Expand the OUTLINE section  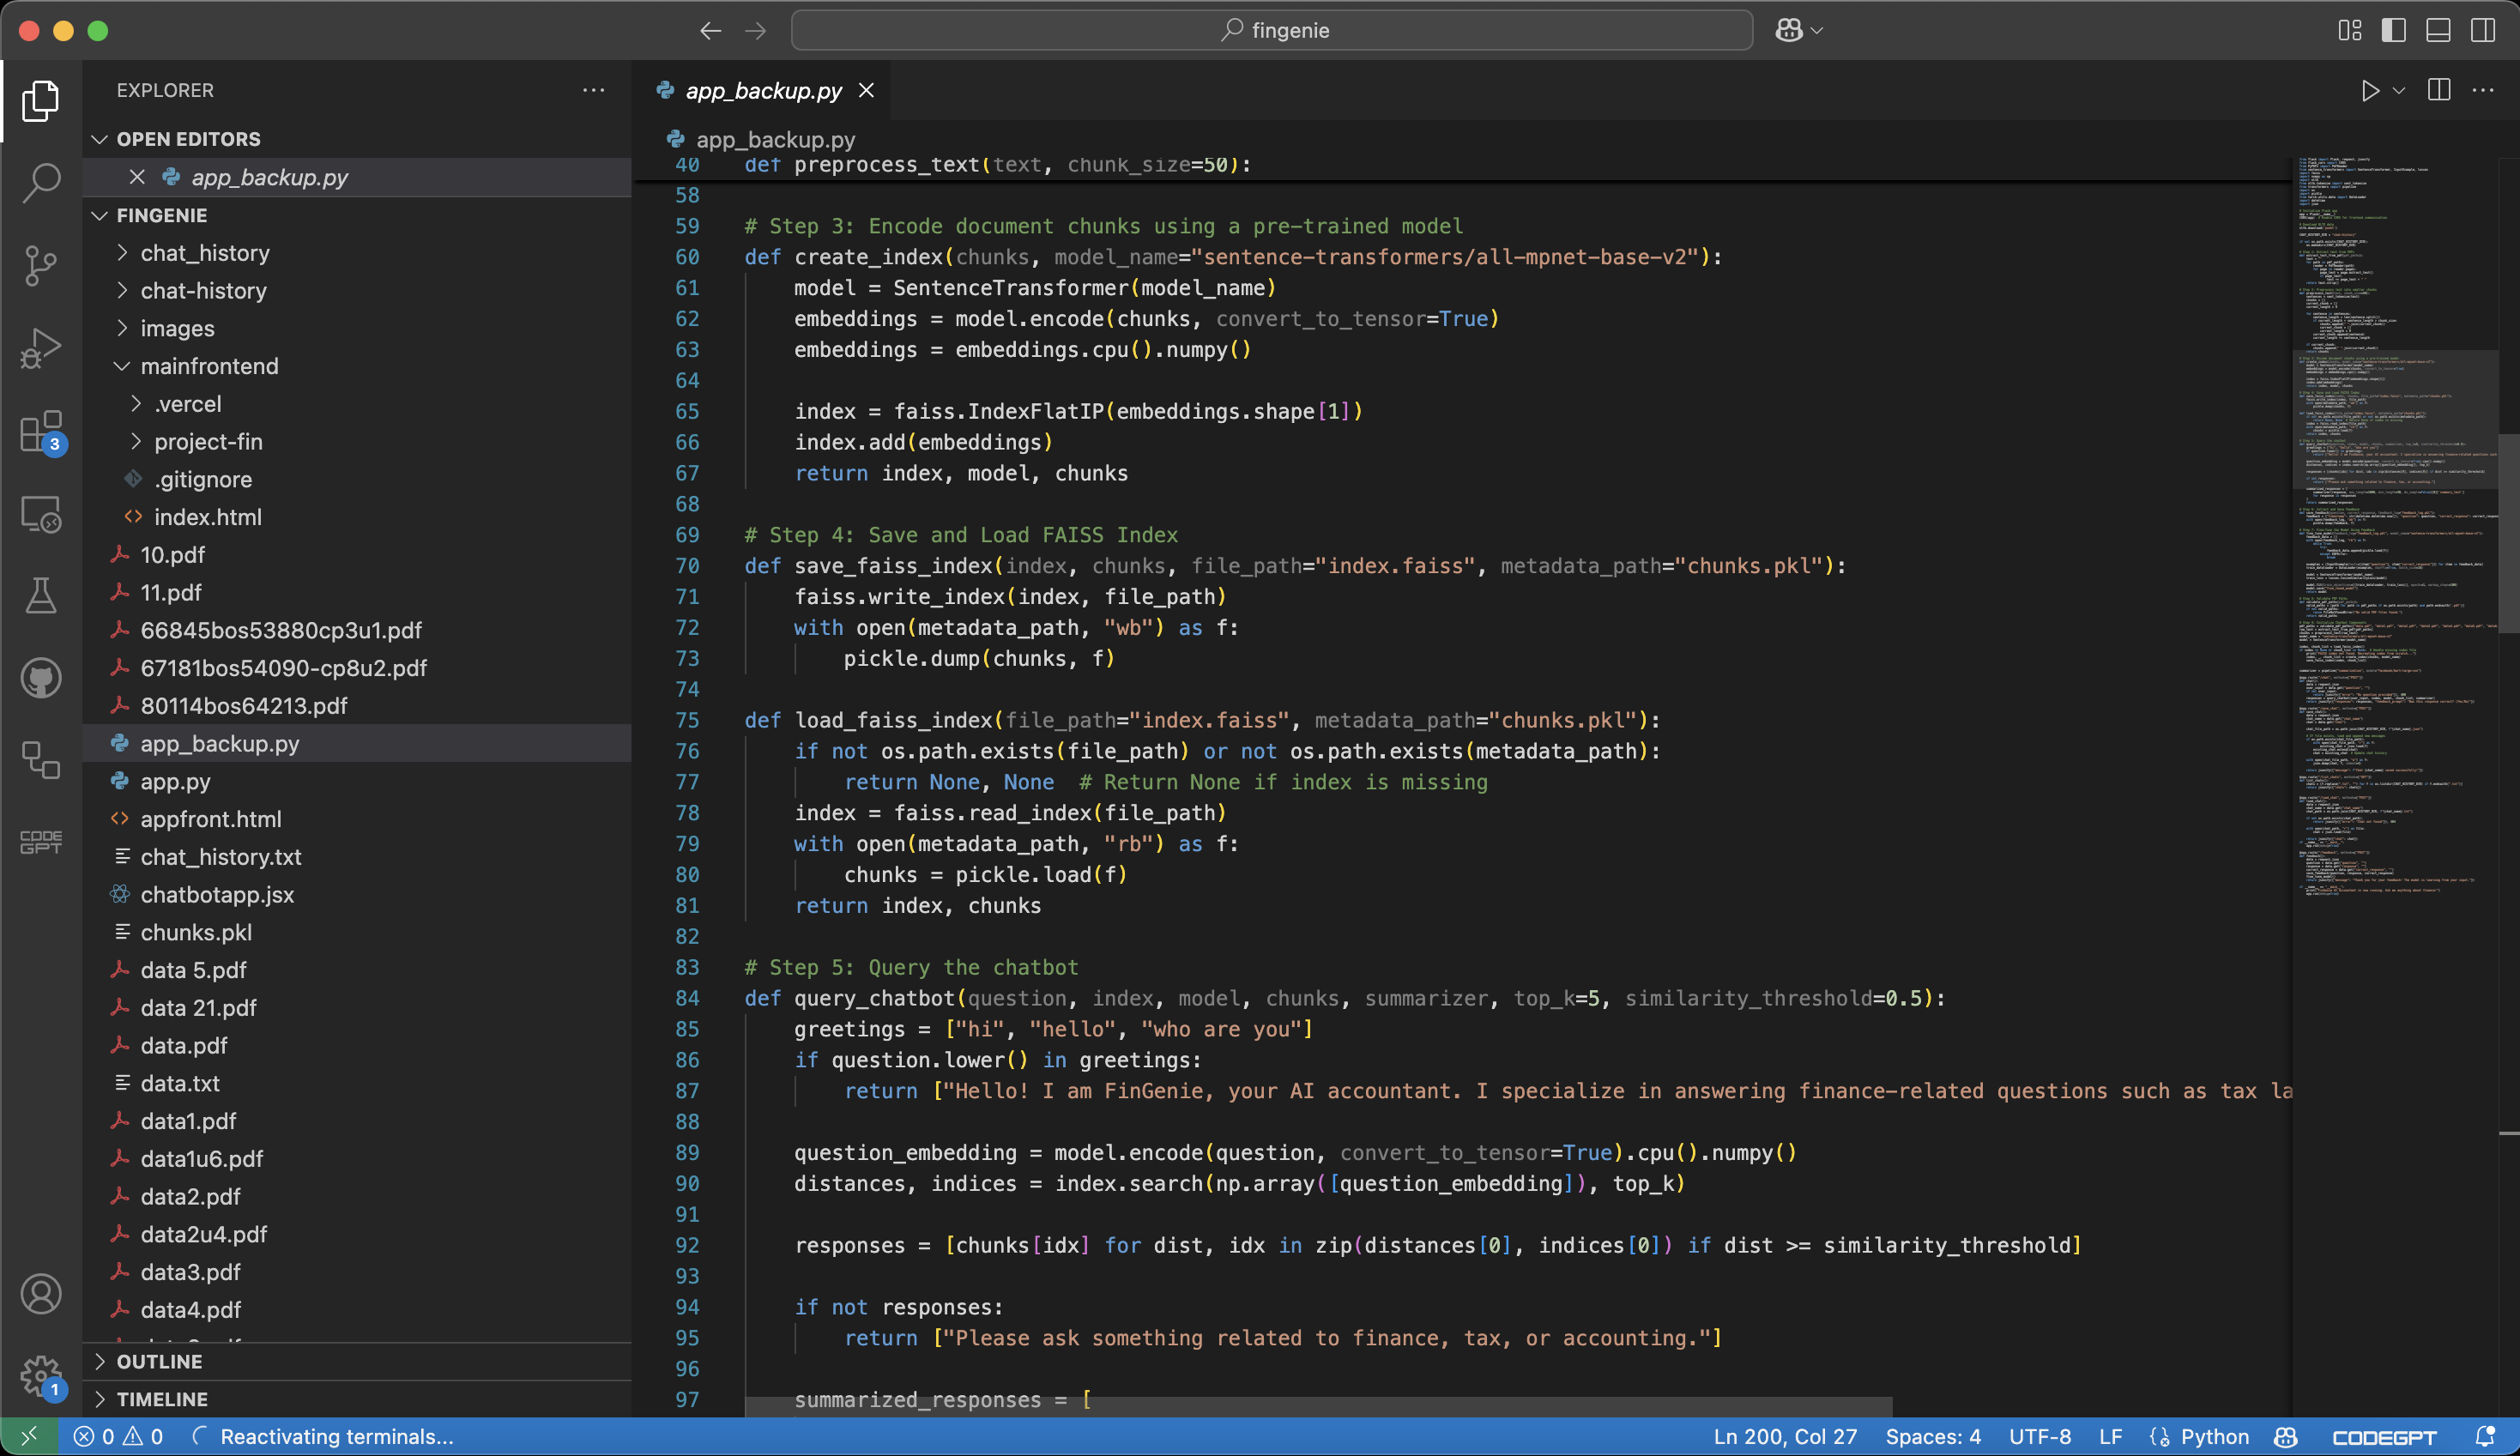click(x=160, y=1361)
